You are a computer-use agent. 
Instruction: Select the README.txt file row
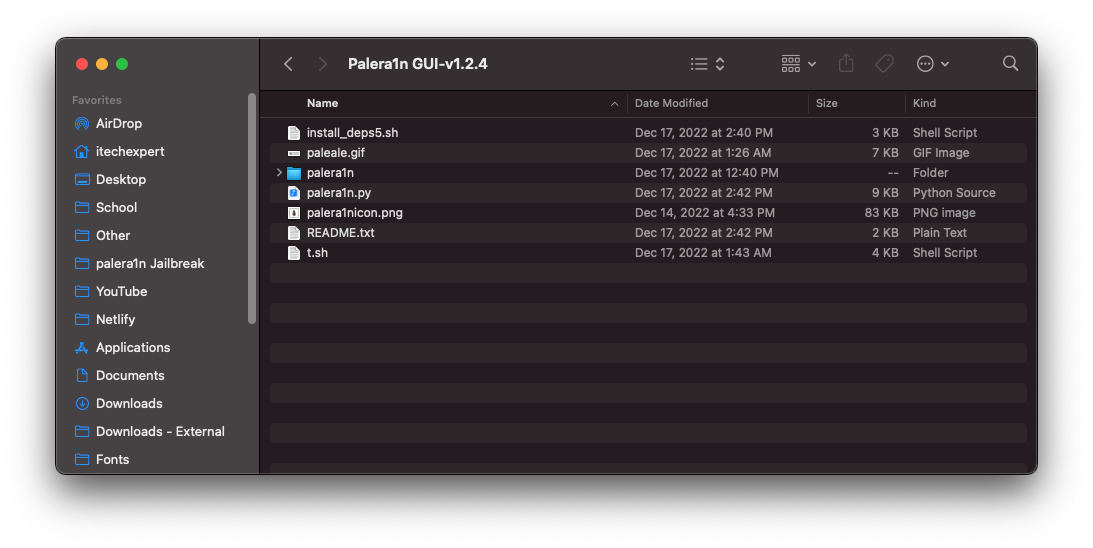point(340,233)
